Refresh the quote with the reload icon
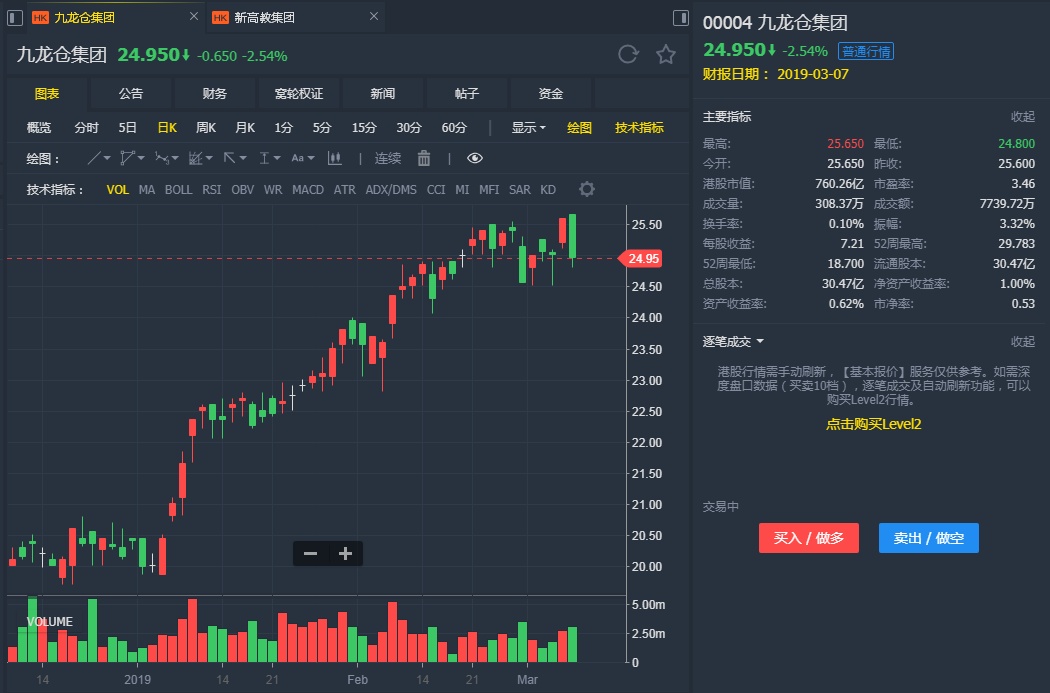 click(628, 54)
